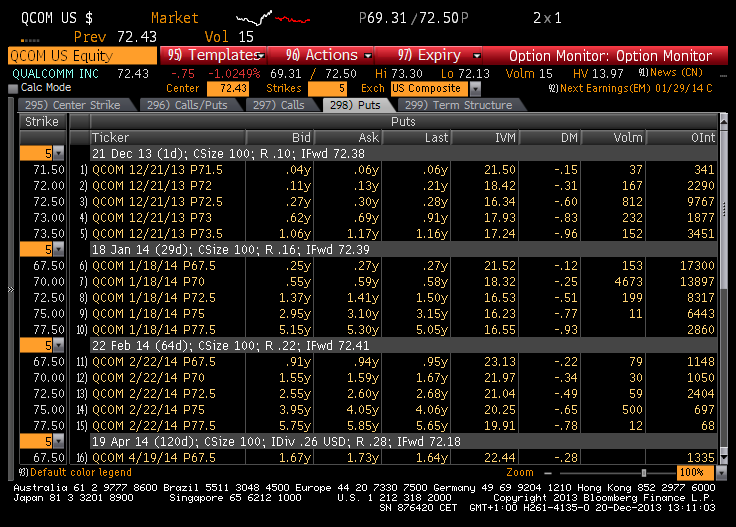
Task: Open QCOM 1/18/14 P72.5 ticker
Action: click(154, 298)
